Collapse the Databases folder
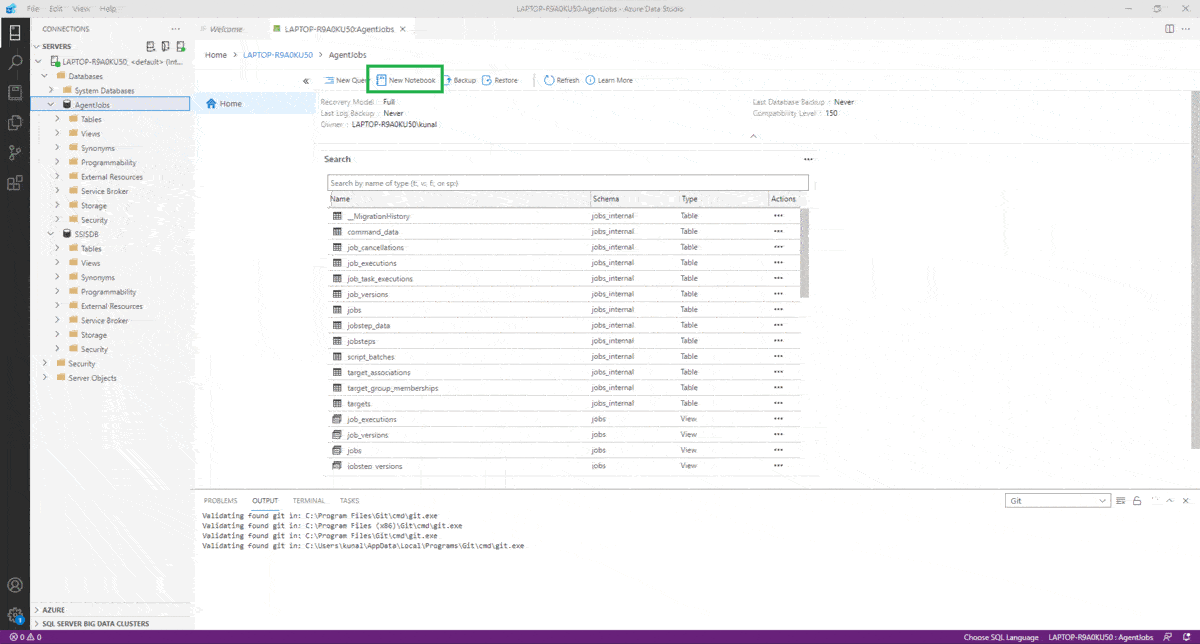Viewport: 1200px width, 644px height. (x=45, y=76)
